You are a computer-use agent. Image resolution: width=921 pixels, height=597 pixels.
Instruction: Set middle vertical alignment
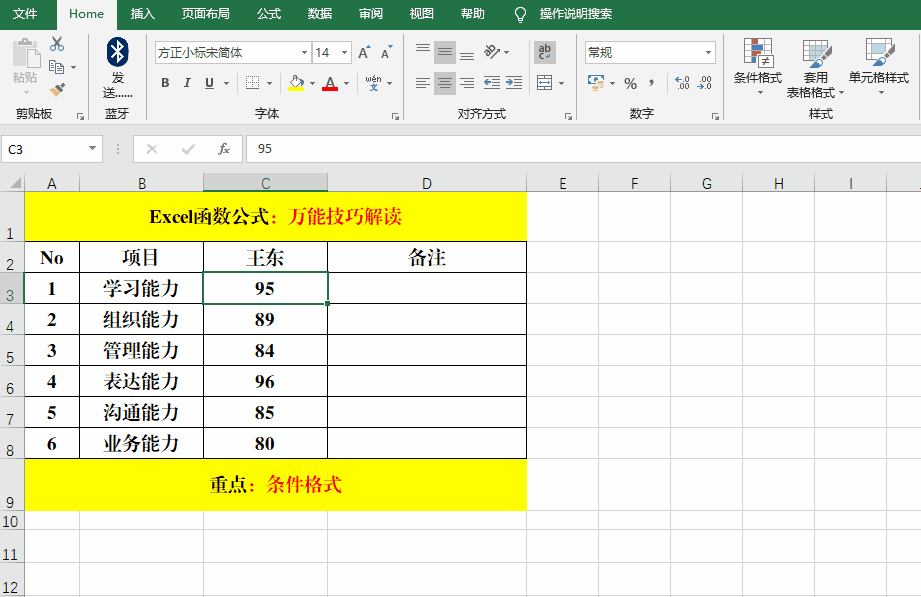pyautogui.click(x=445, y=52)
